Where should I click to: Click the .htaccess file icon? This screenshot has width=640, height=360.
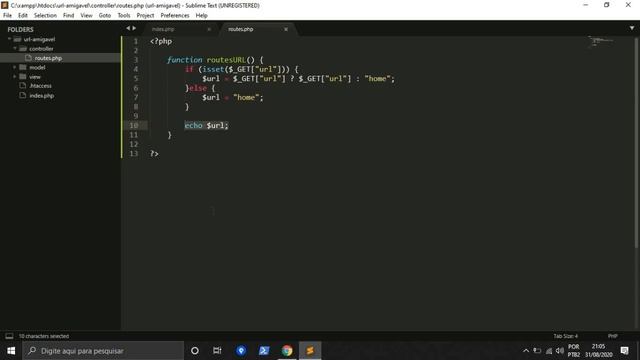pos(23,86)
